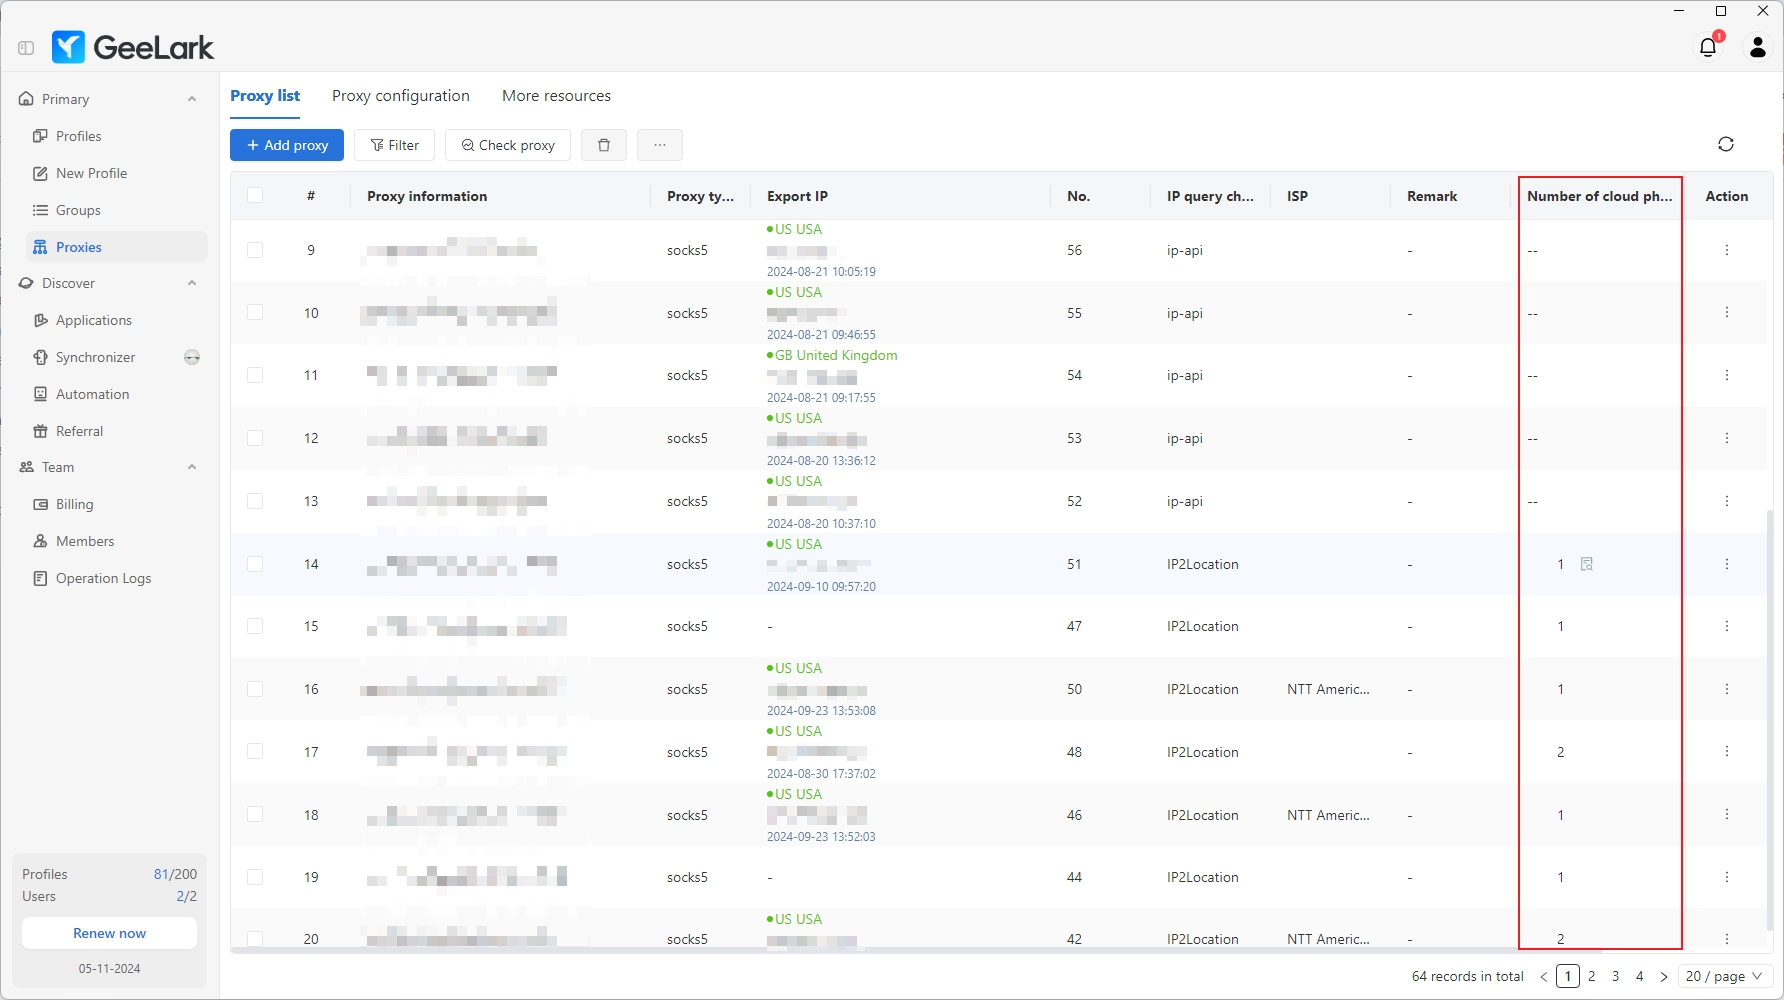The height and width of the screenshot is (1000, 1784).
Task: Select all proxies with the header checkbox
Action: 255,195
